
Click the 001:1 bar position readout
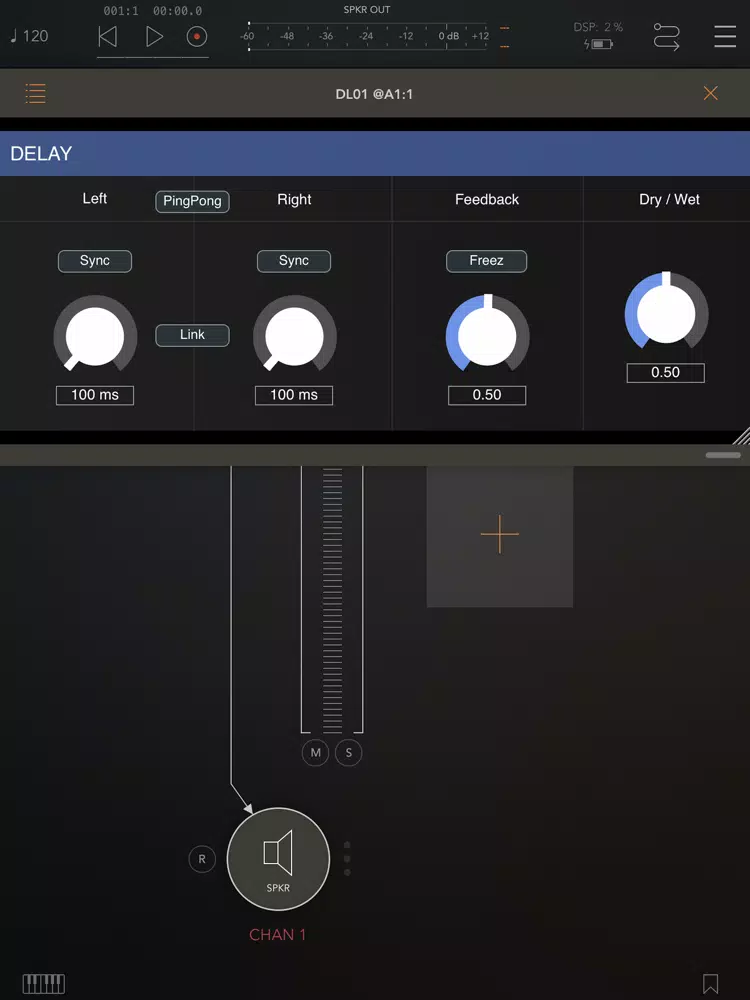[x=121, y=11]
